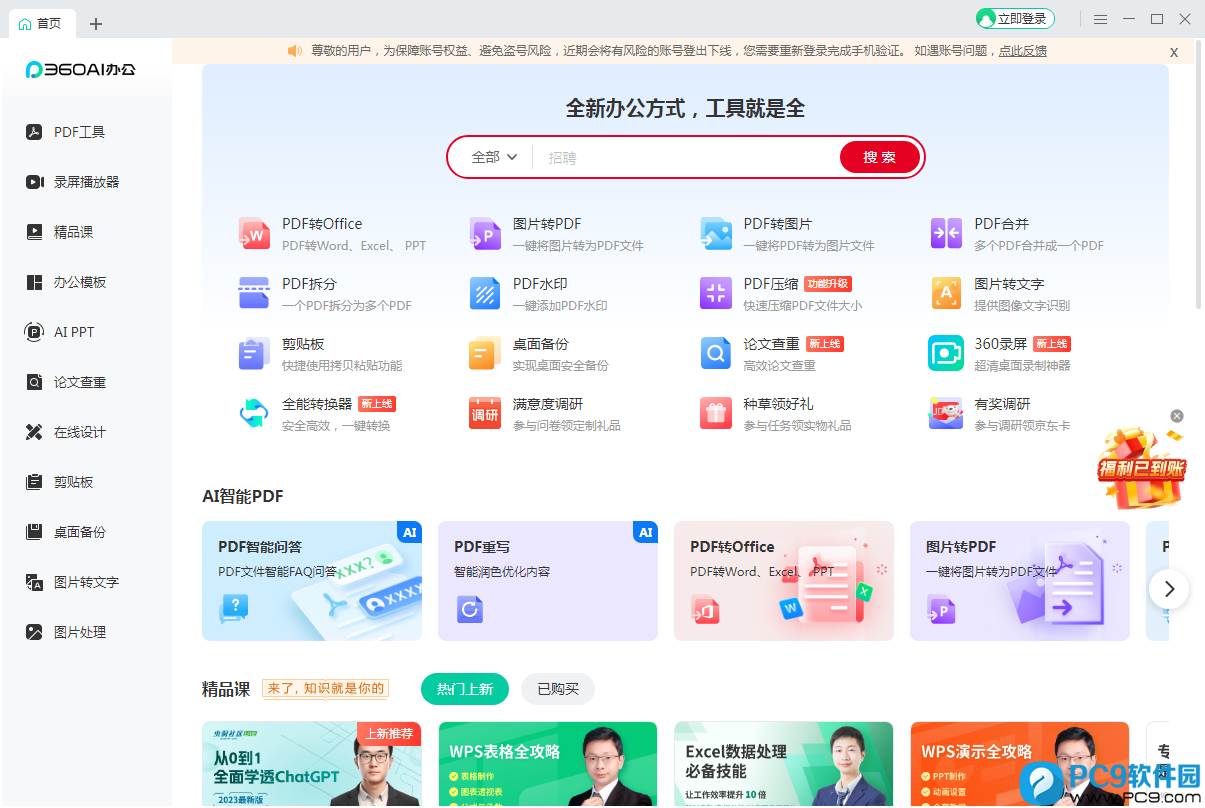1205x808 pixels.
Task: Open 在线设计 in the sidebar
Action: click(x=66, y=432)
